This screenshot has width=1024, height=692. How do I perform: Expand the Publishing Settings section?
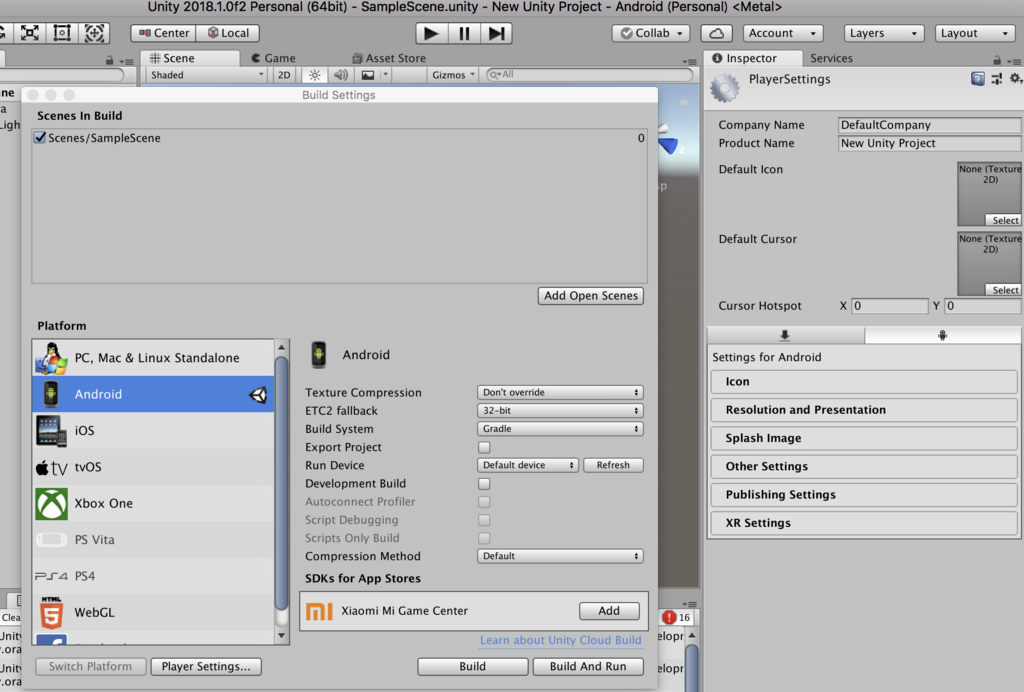864,495
